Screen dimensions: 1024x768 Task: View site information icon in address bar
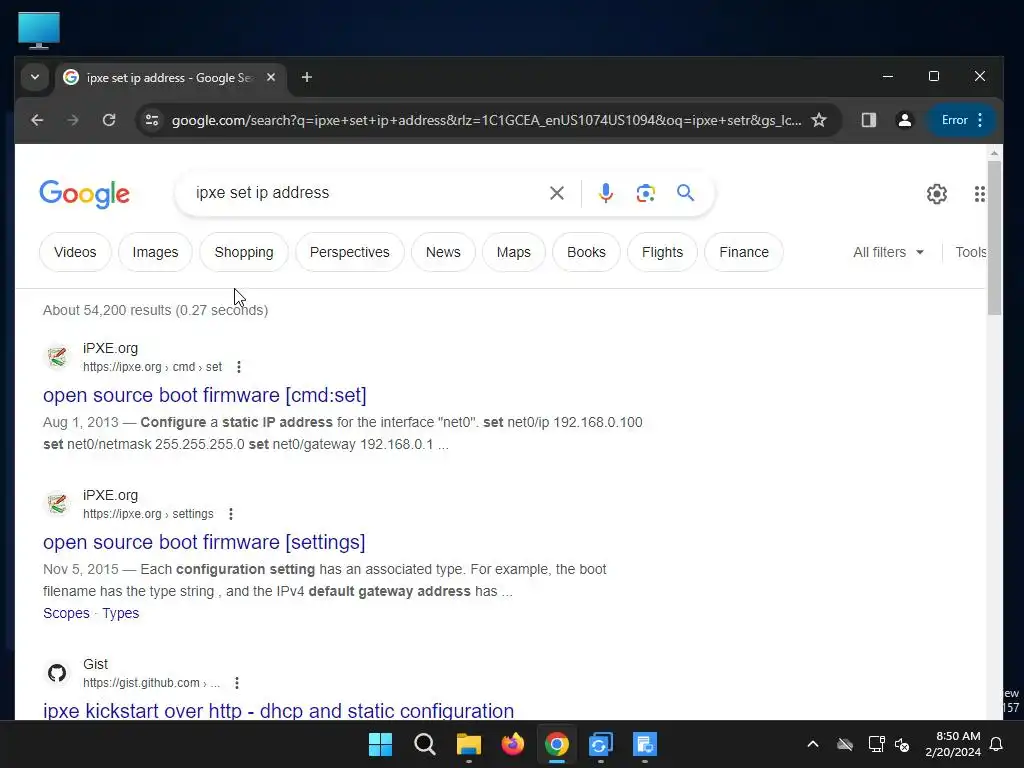coord(152,120)
